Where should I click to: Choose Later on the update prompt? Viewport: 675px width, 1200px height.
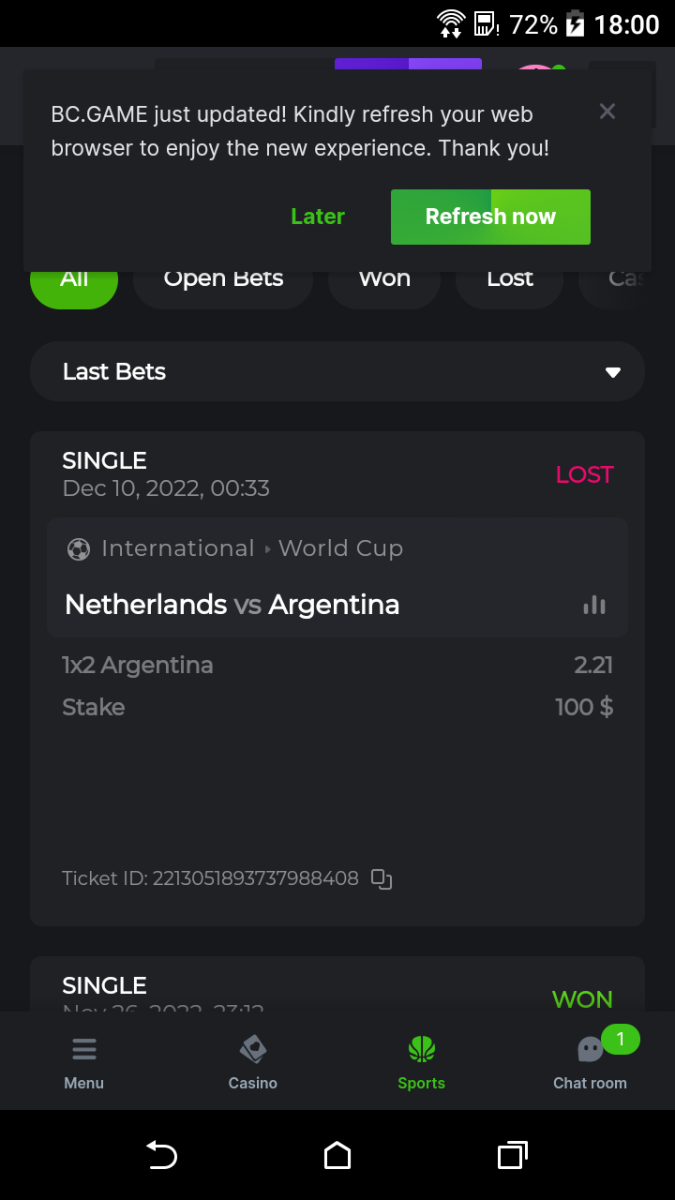[318, 217]
